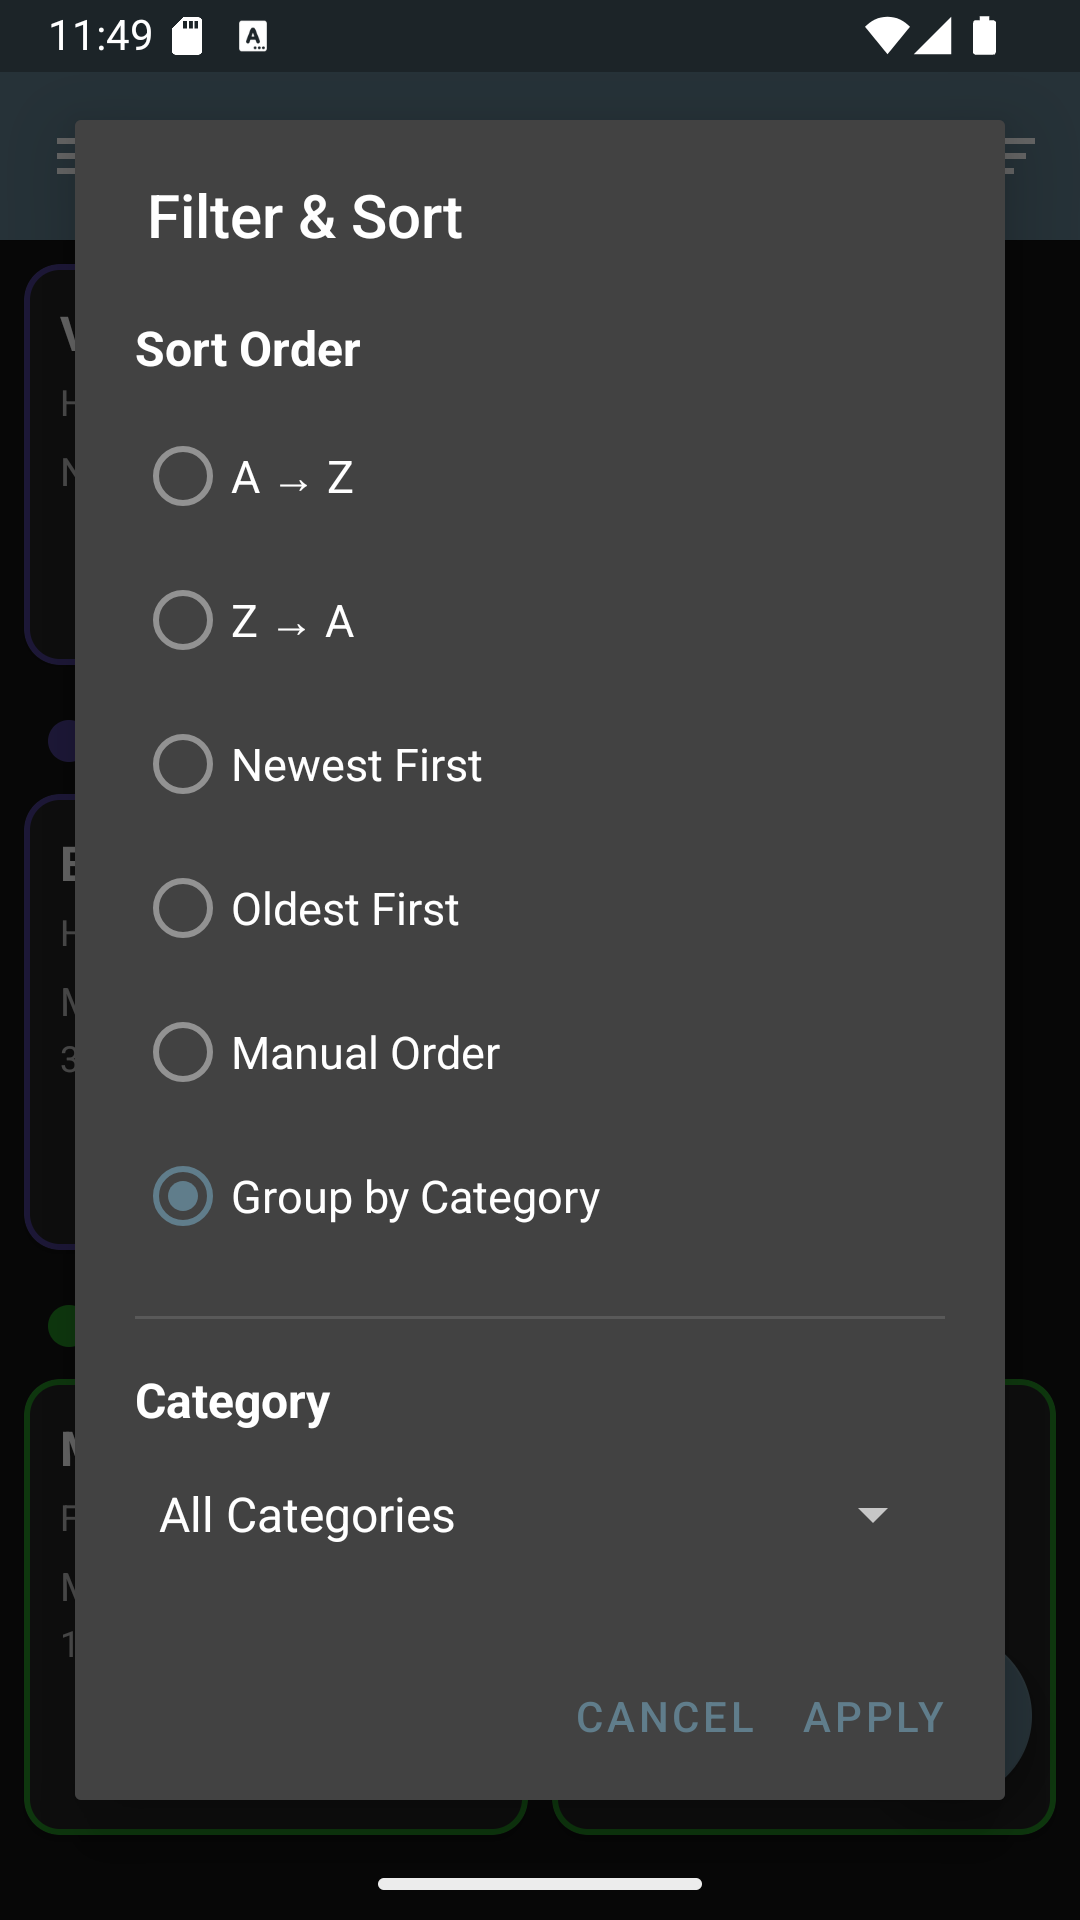The width and height of the screenshot is (1080, 1920).
Task: Click the Filter & Sort dialog title
Action: click(x=305, y=216)
